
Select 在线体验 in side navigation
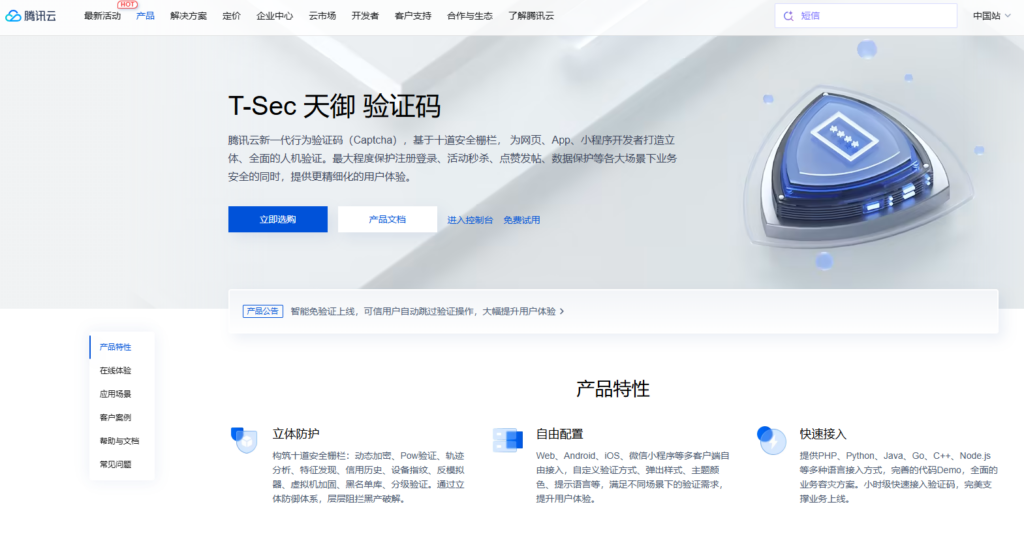(x=116, y=370)
